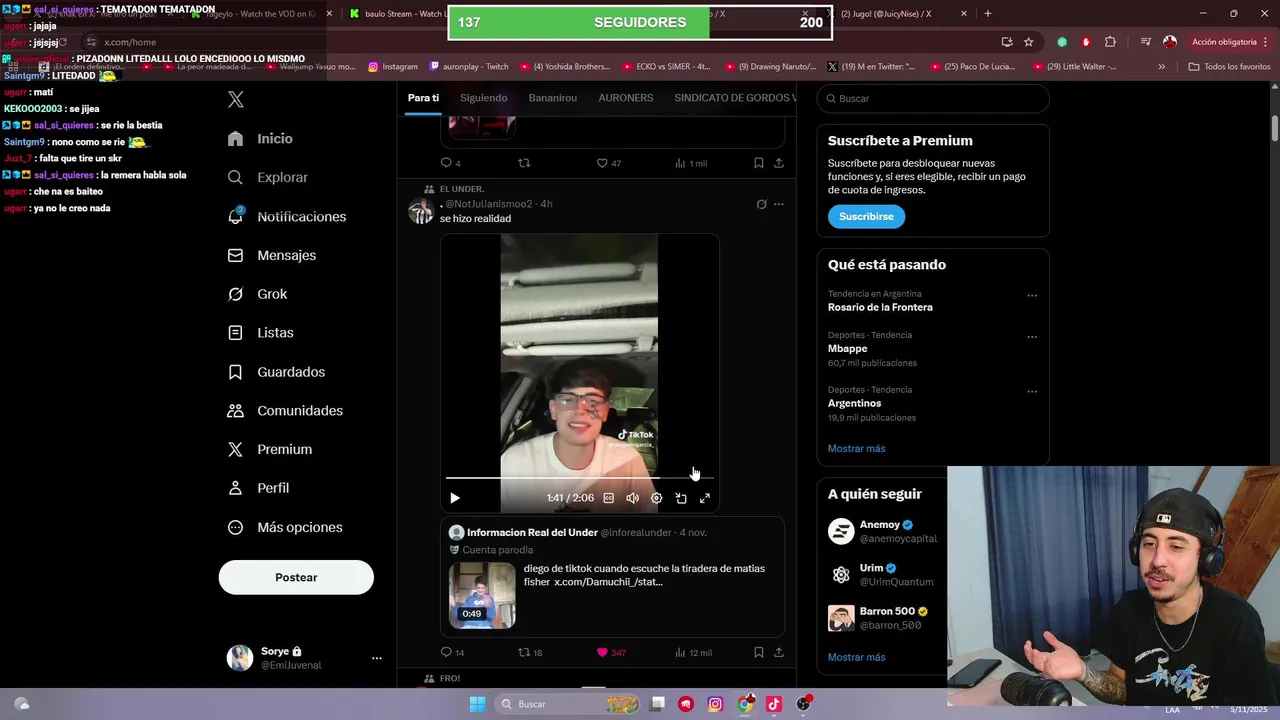Bookmark this page star icon
Screen dimensions: 1280x720
point(1028,42)
